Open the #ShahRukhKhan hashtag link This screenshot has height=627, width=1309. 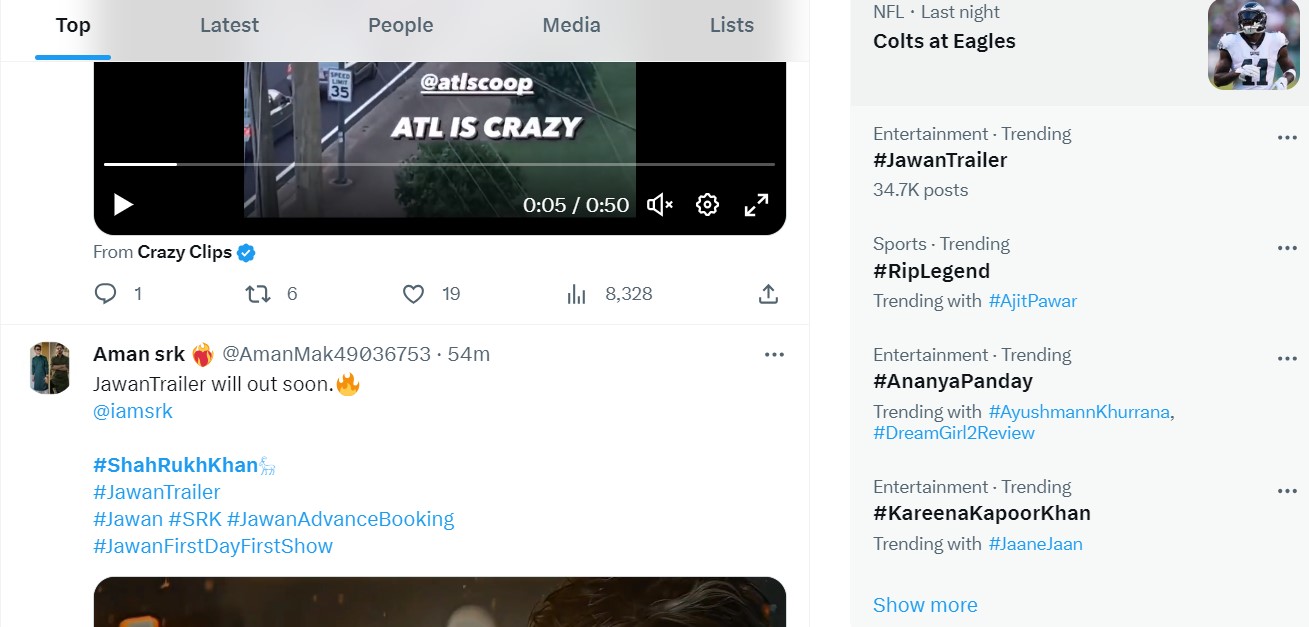tap(175, 465)
